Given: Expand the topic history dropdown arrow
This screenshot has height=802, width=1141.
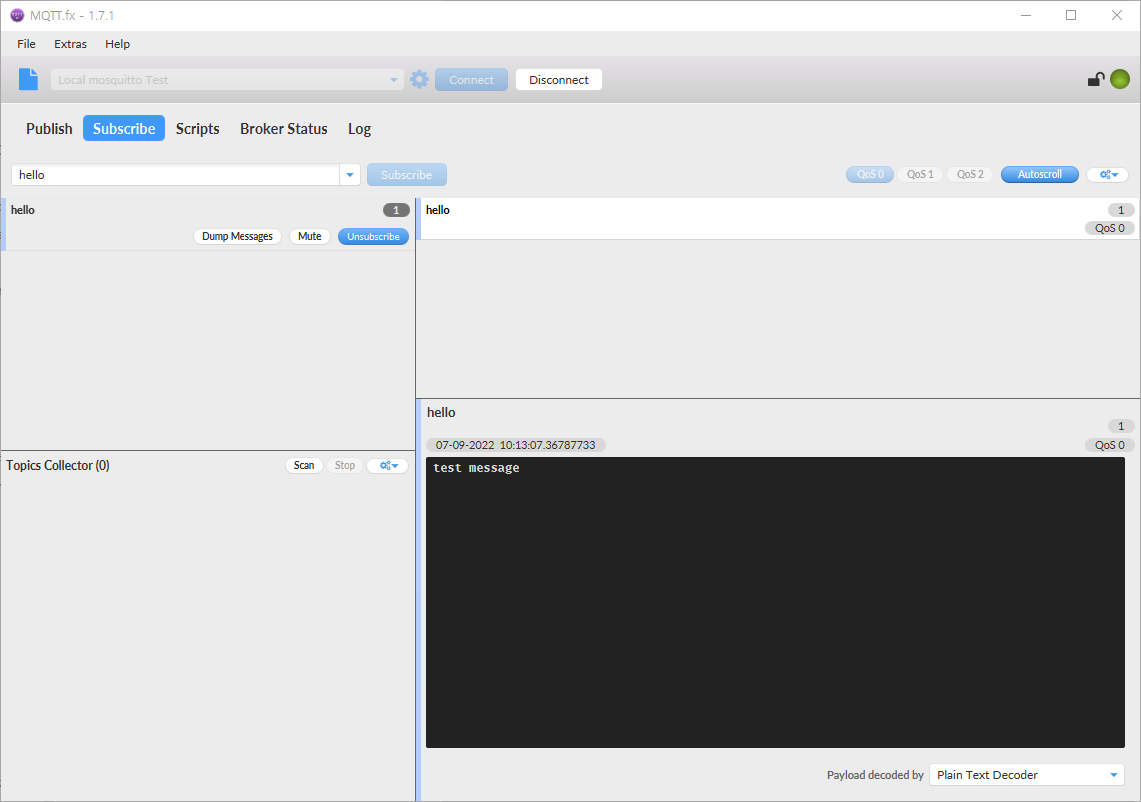Looking at the screenshot, I should click(x=350, y=175).
